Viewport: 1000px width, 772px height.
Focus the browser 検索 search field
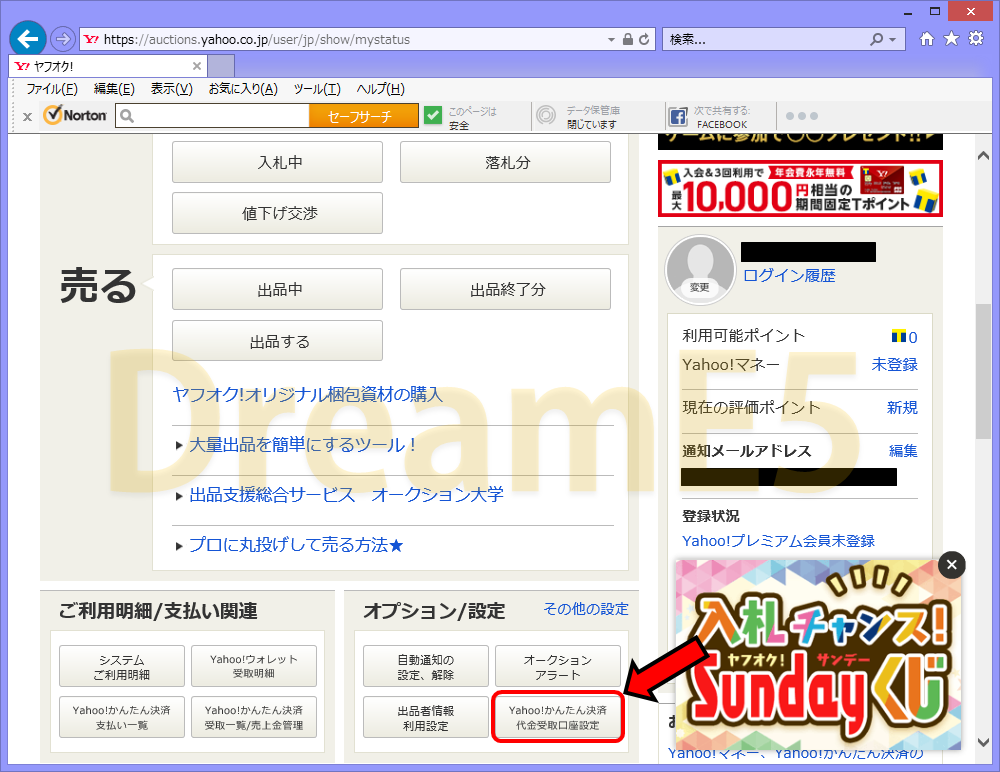tap(765, 40)
